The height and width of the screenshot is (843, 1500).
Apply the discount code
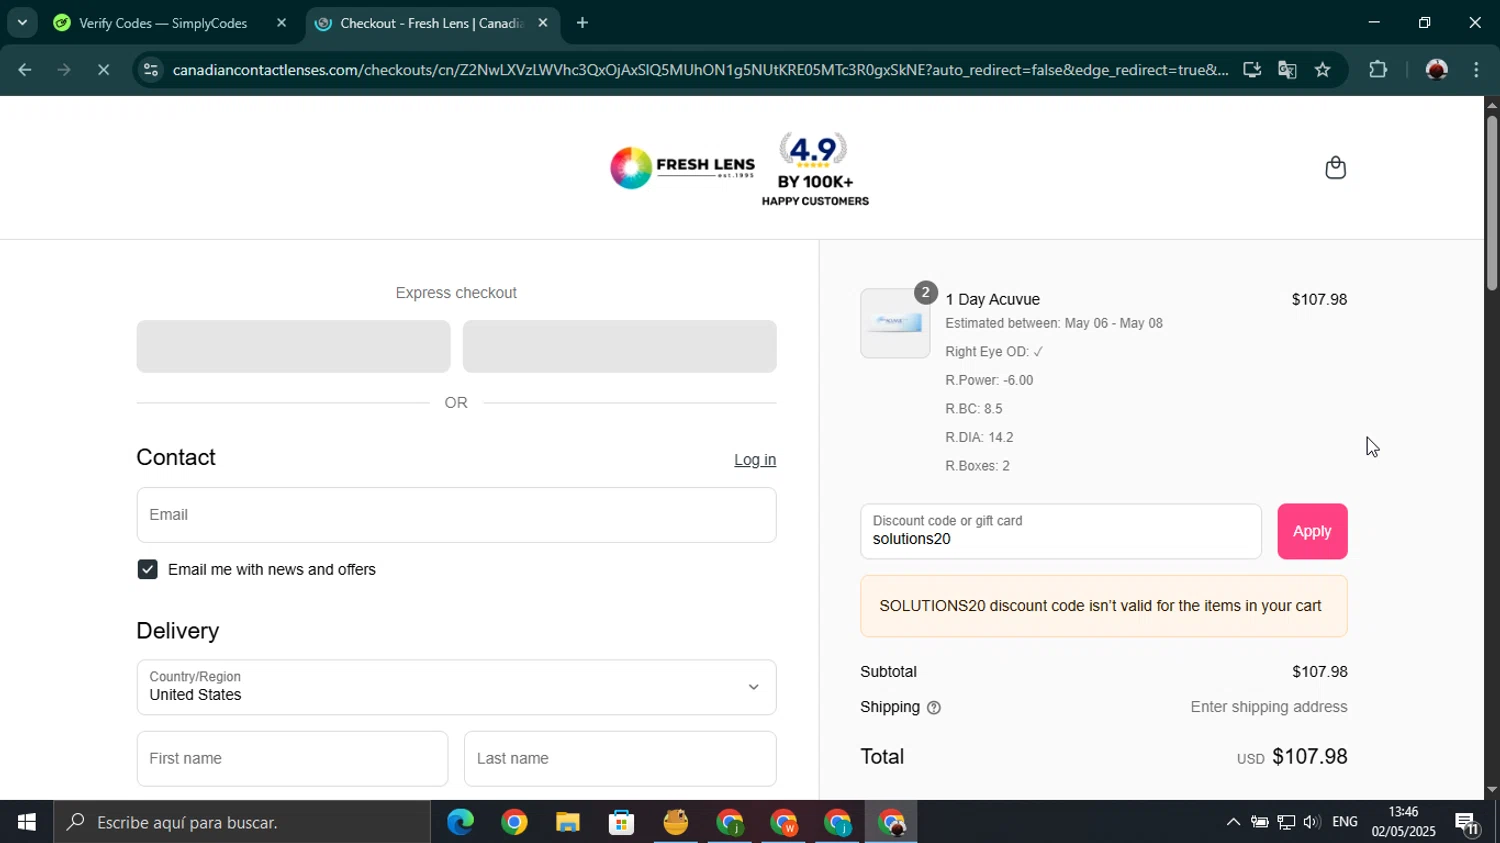(1312, 532)
